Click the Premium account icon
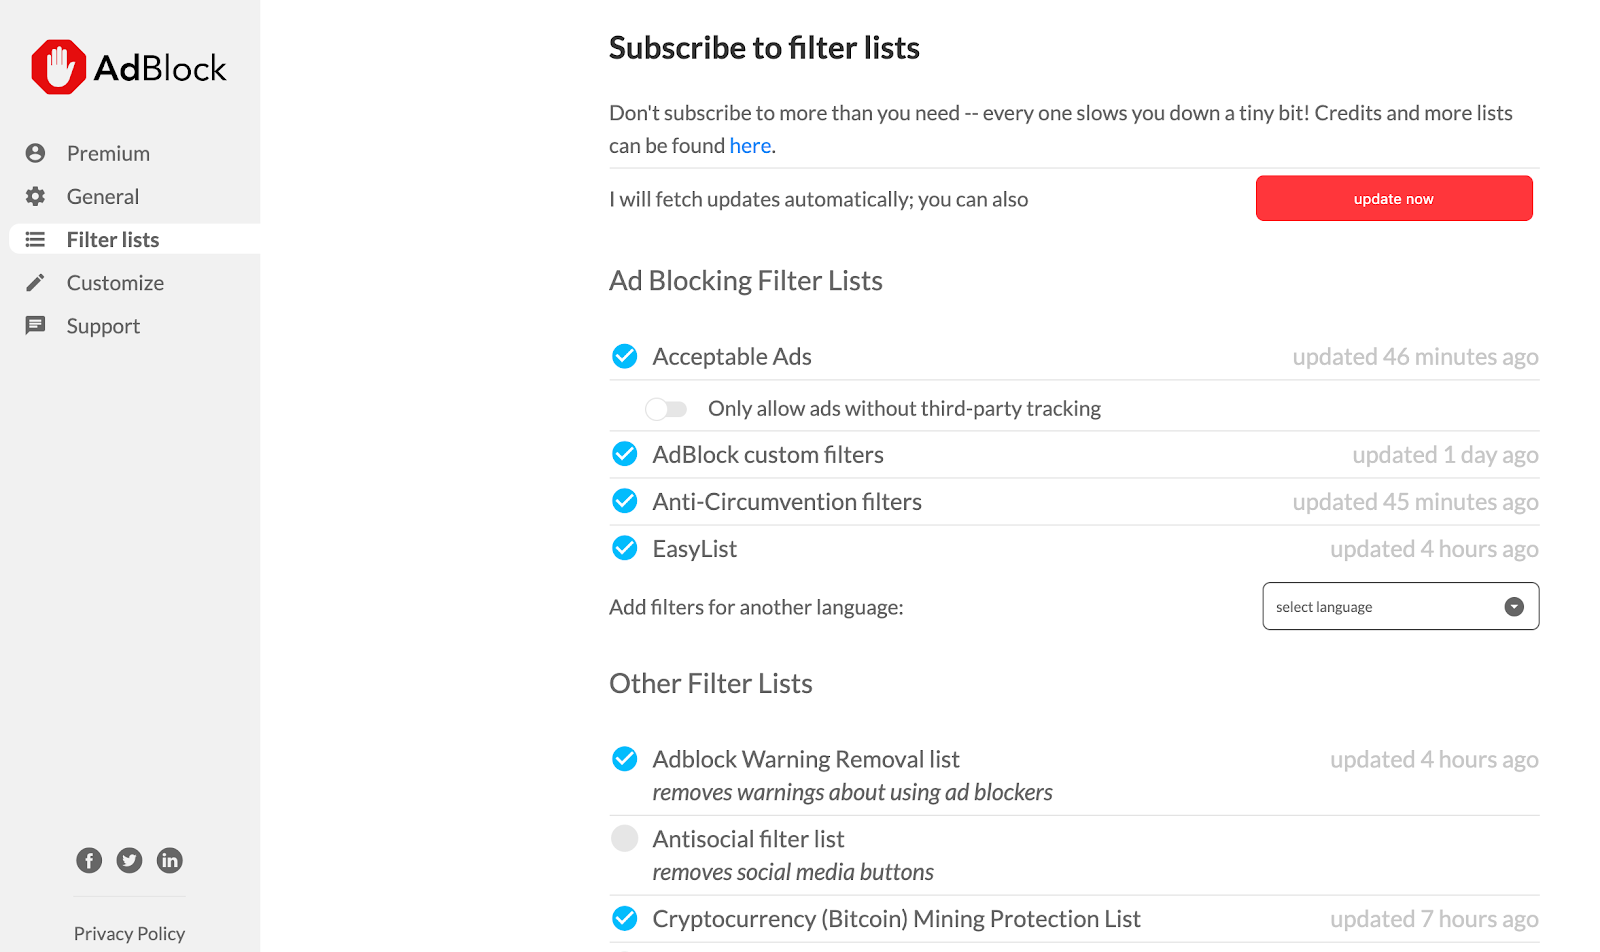Screen dimensions: 1600x952 pyautogui.click(x=36, y=153)
